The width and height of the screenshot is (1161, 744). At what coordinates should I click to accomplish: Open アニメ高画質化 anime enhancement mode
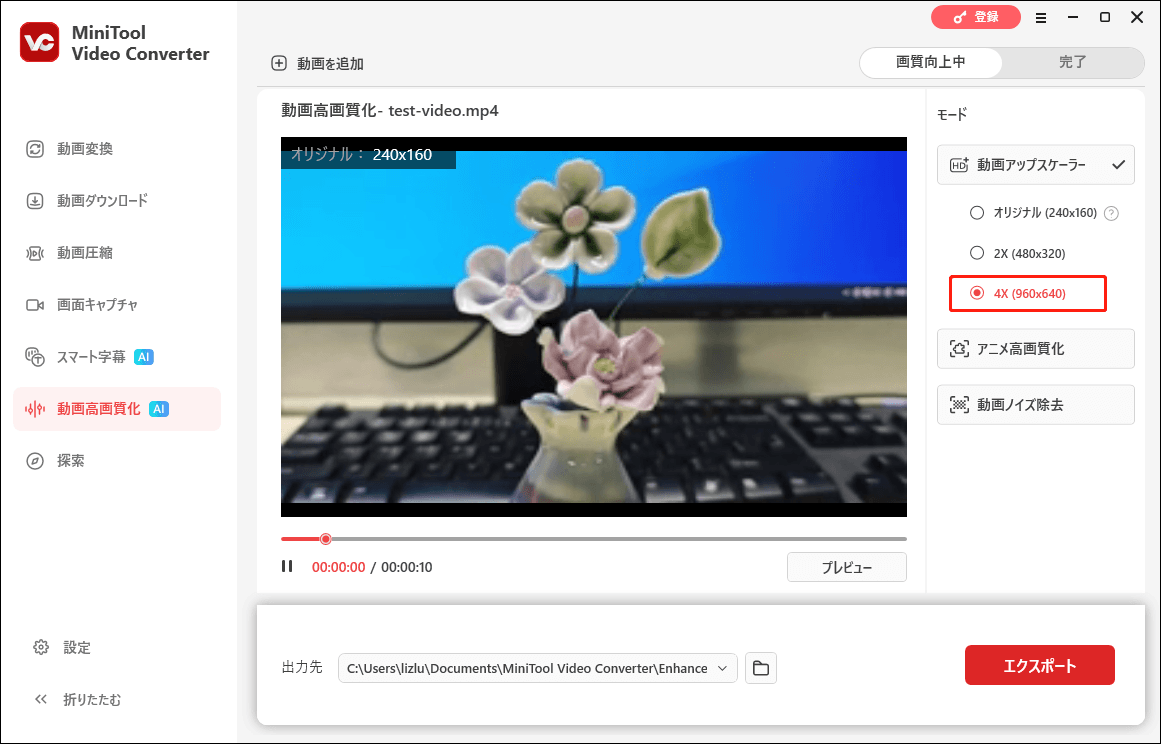point(1035,348)
